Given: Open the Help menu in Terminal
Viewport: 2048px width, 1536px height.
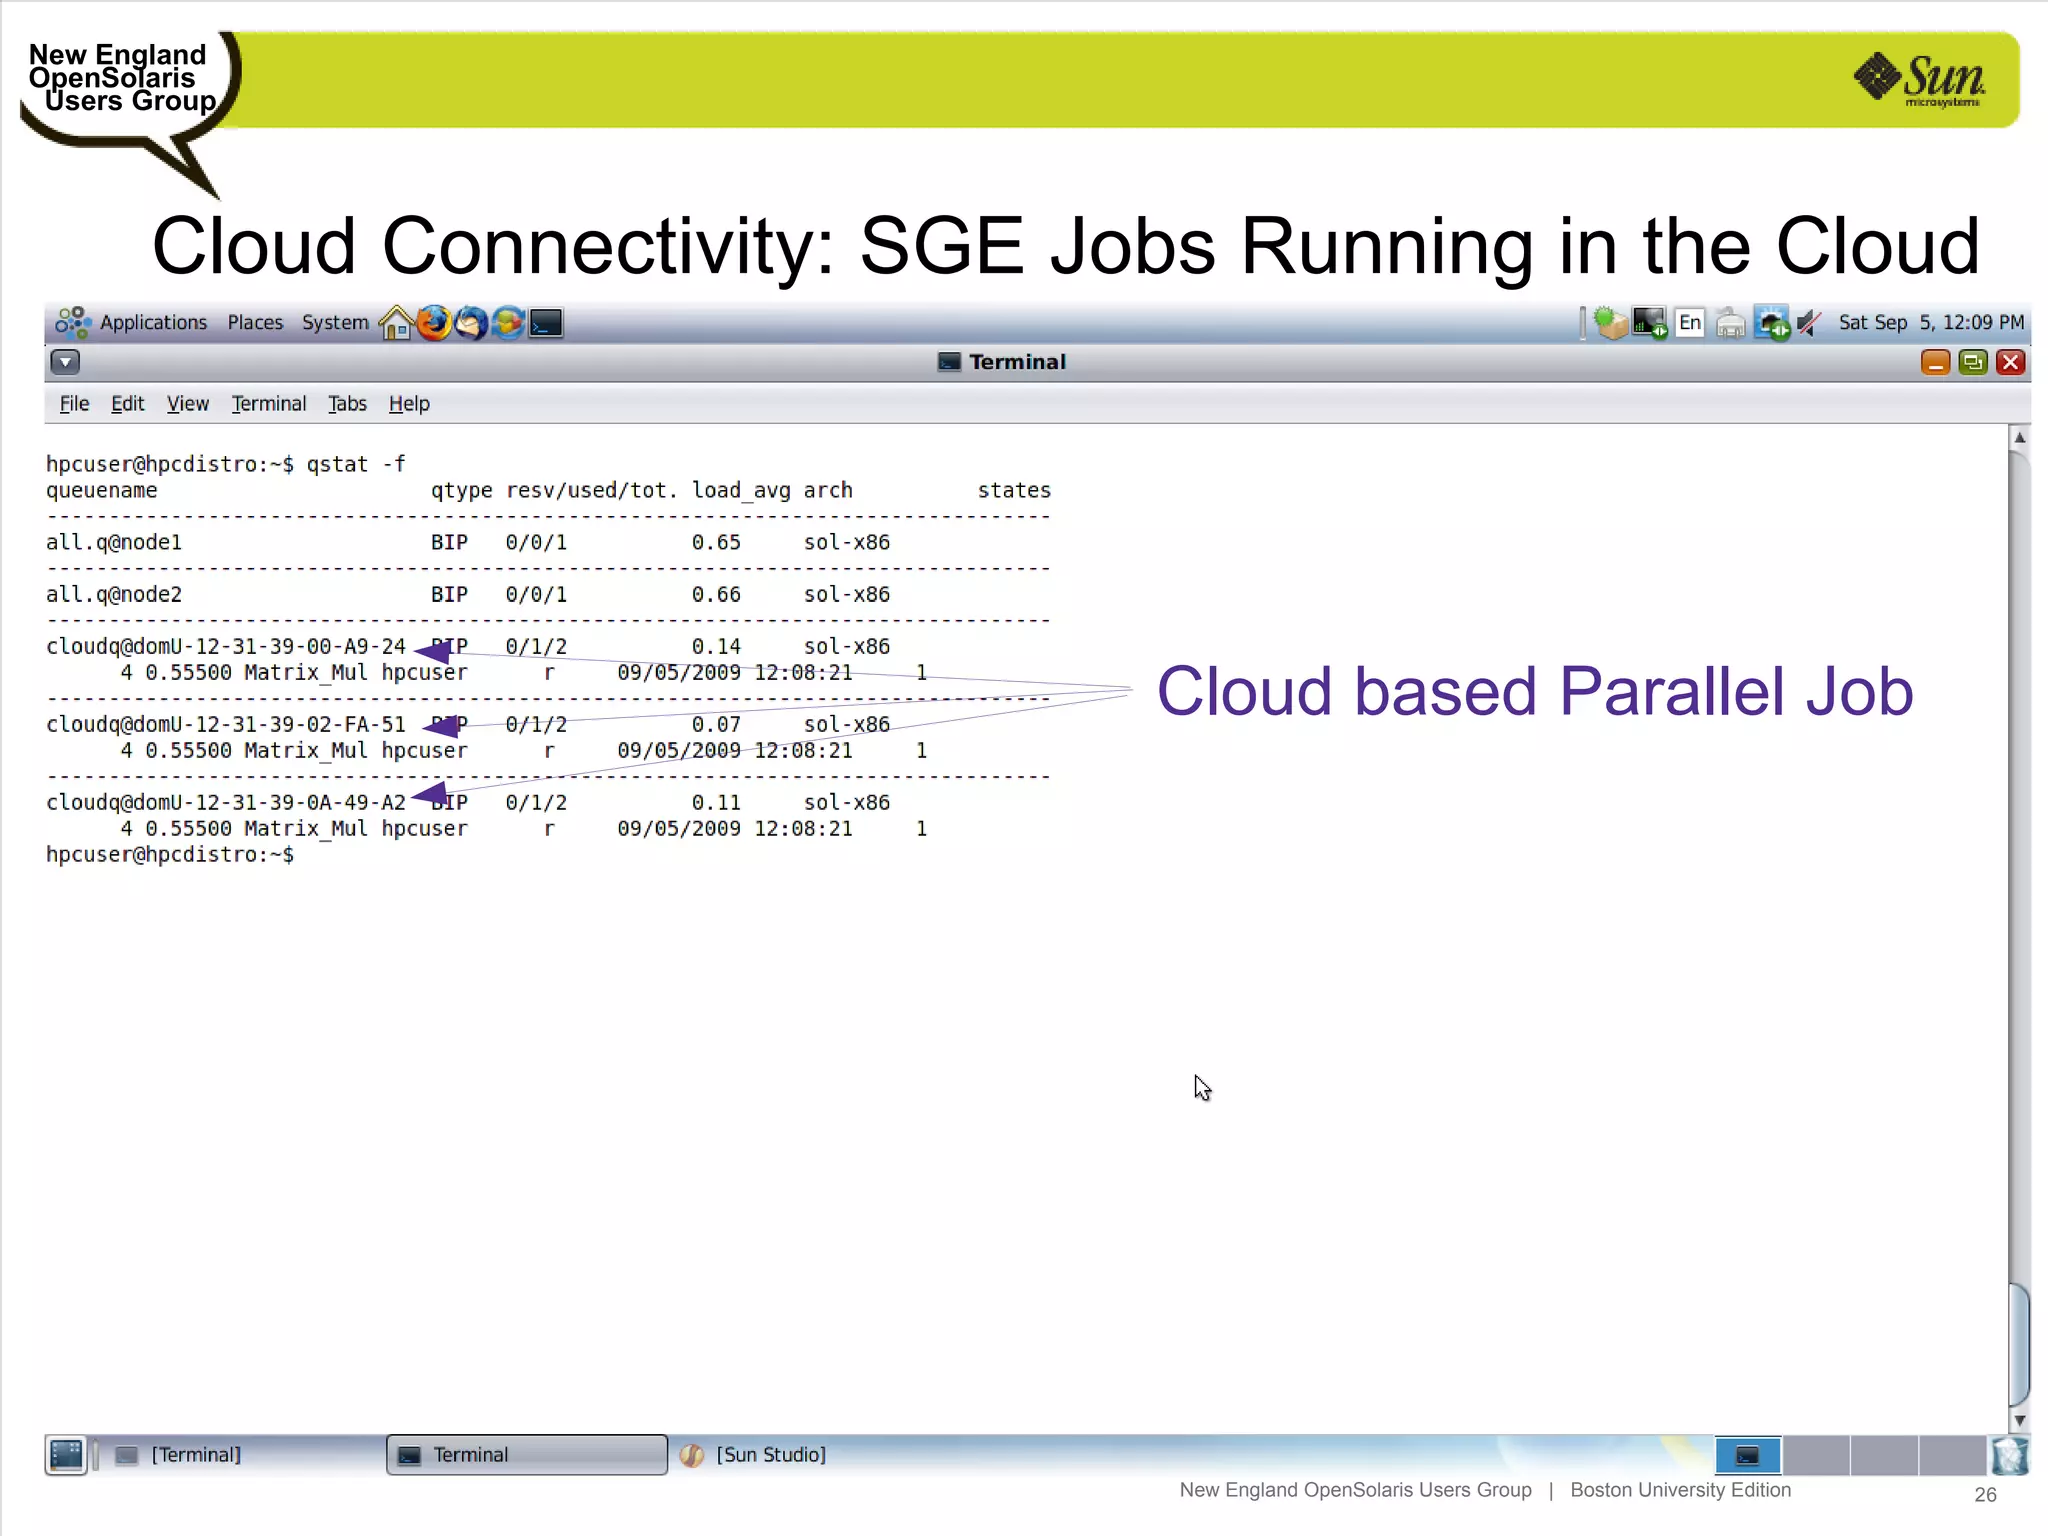Looking at the screenshot, I should pos(409,404).
